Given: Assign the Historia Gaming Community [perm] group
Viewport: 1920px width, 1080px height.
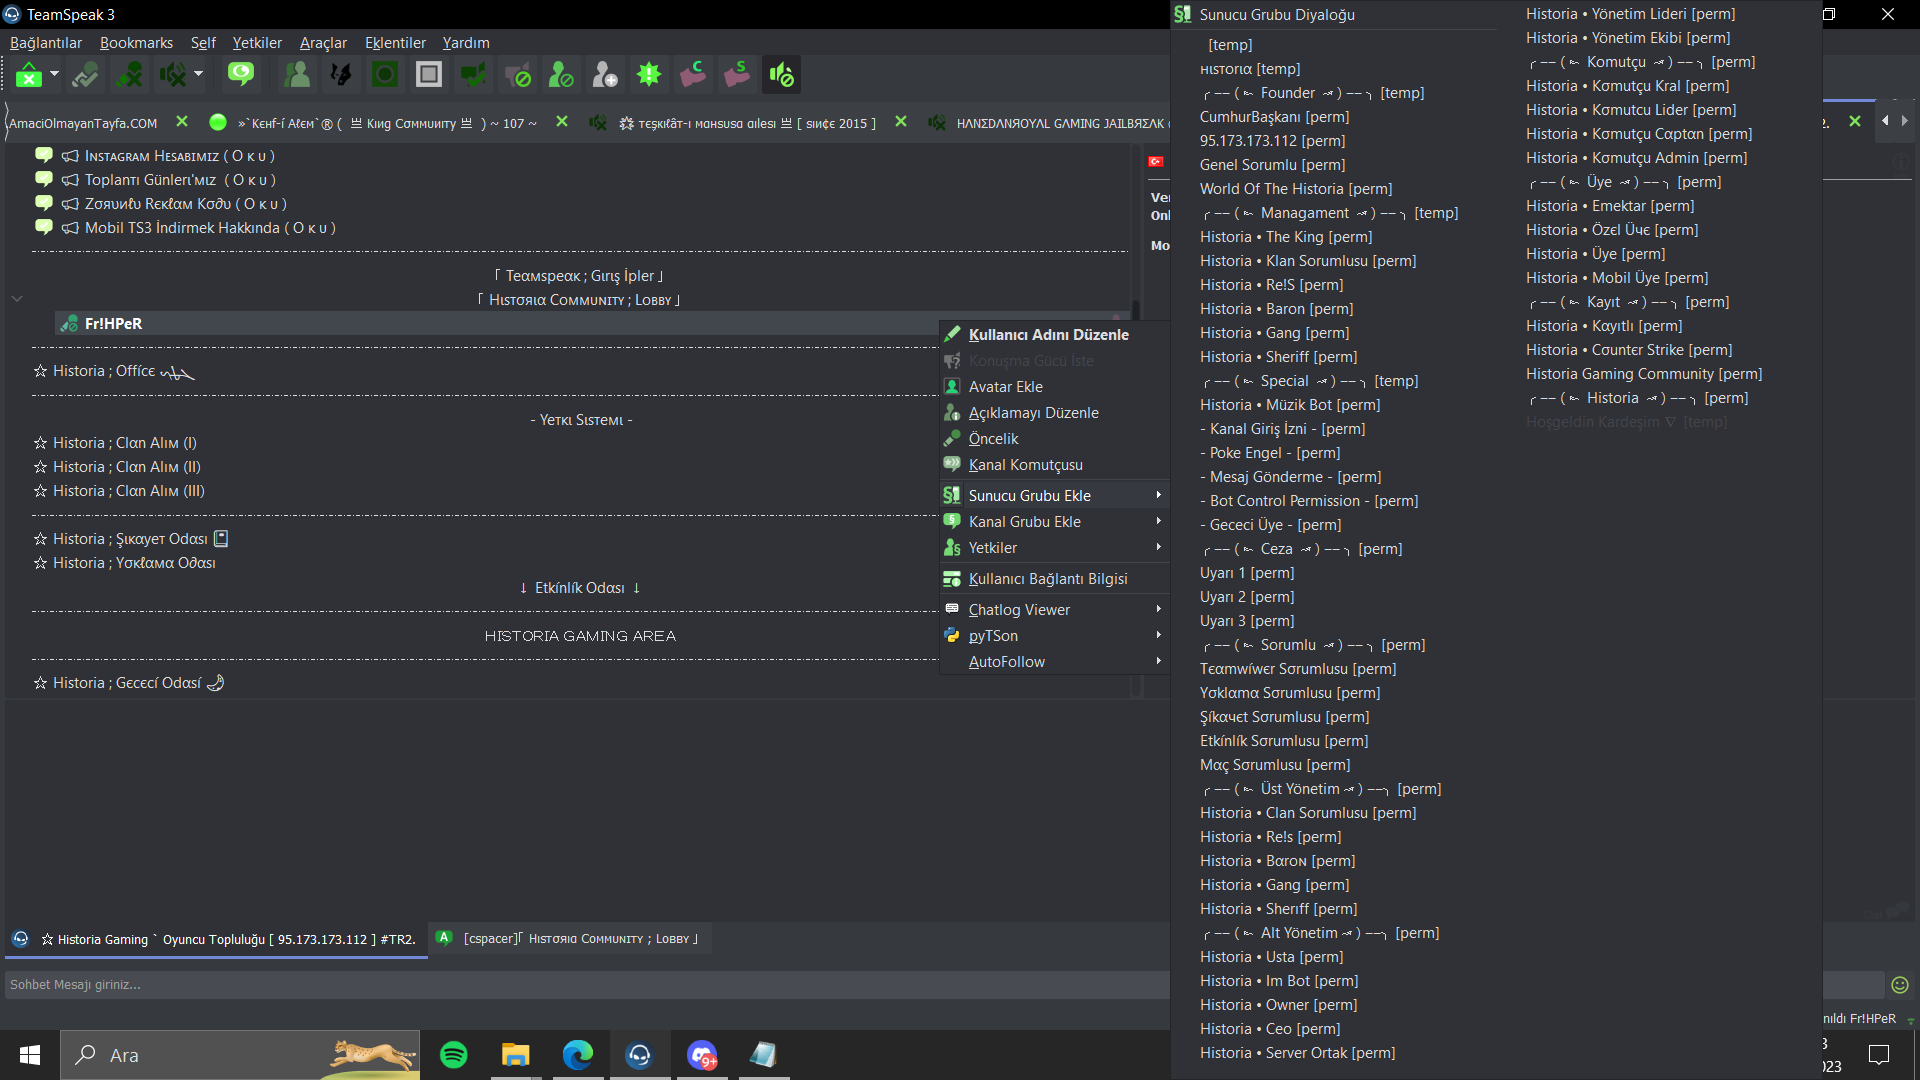Looking at the screenshot, I should (x=1644, y=374).
